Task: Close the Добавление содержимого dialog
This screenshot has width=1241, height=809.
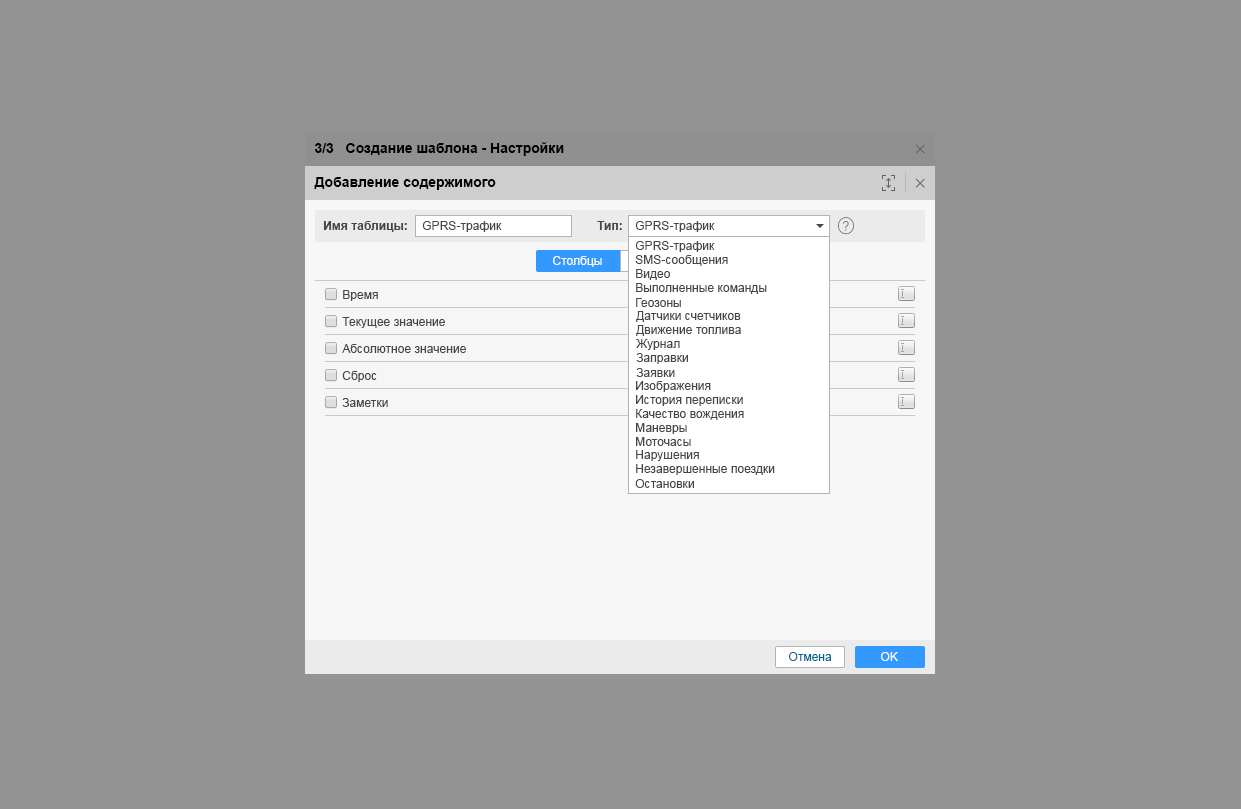Action: (920, 183)
